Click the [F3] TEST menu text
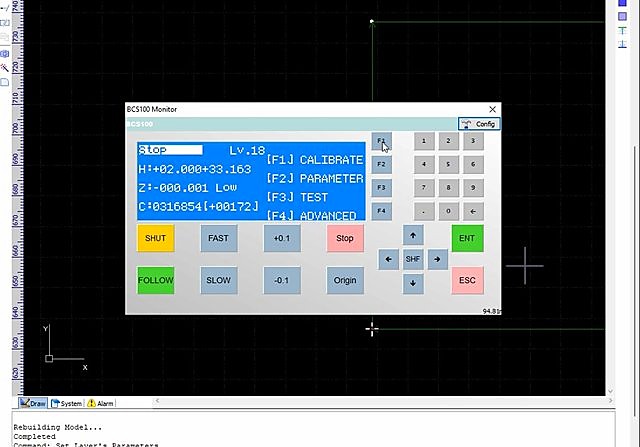The image size is (640, 447). point(297,197)
